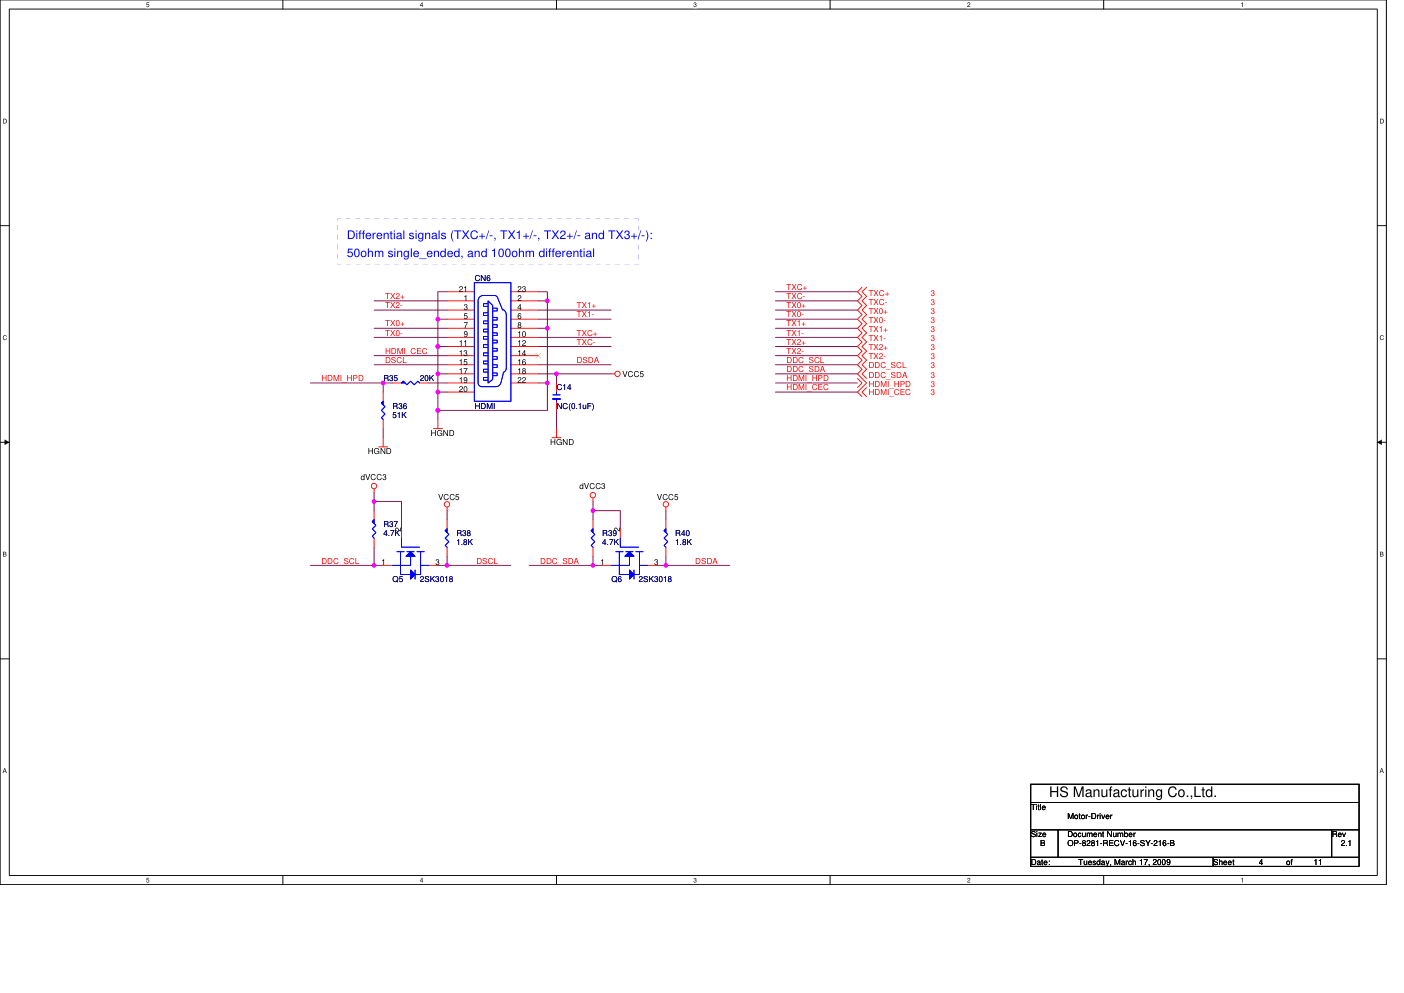Image resolution: width=1404 pixels, height=993 pixels.
Task: Click the TXC+ off-page connector arrow
Action: [x=862, y=293]
